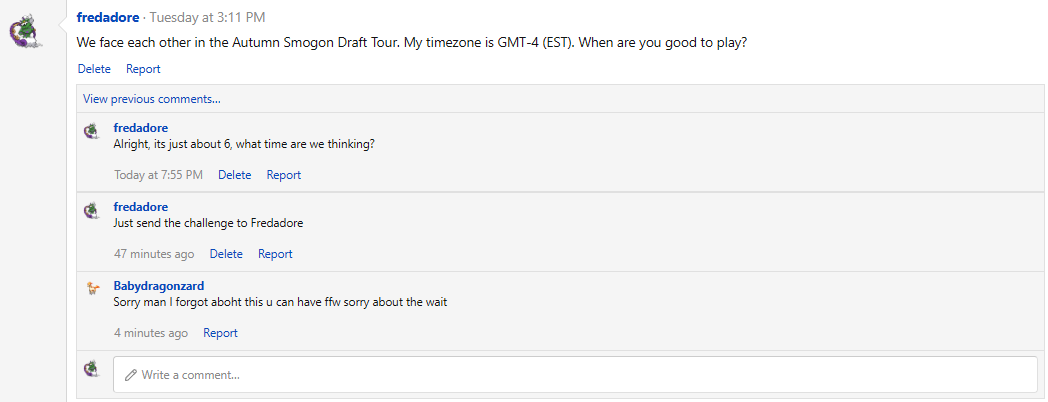Expand View previous comments
This screenshot has width=1048, height=402.
[152, 99]
